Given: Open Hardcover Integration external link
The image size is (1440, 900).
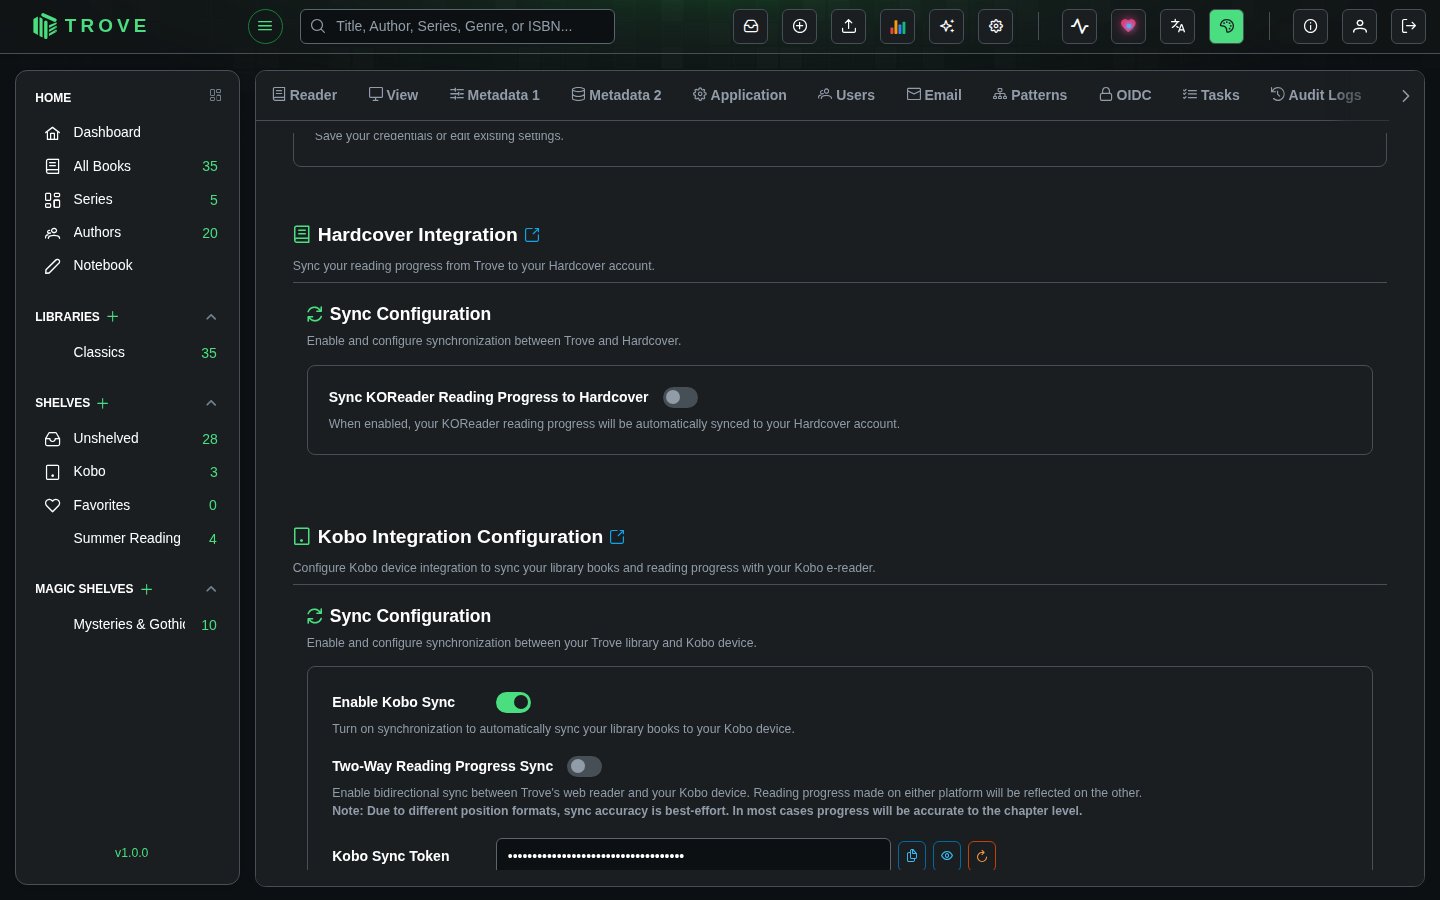Looking at the screenshot, I should tap(533, 235).
